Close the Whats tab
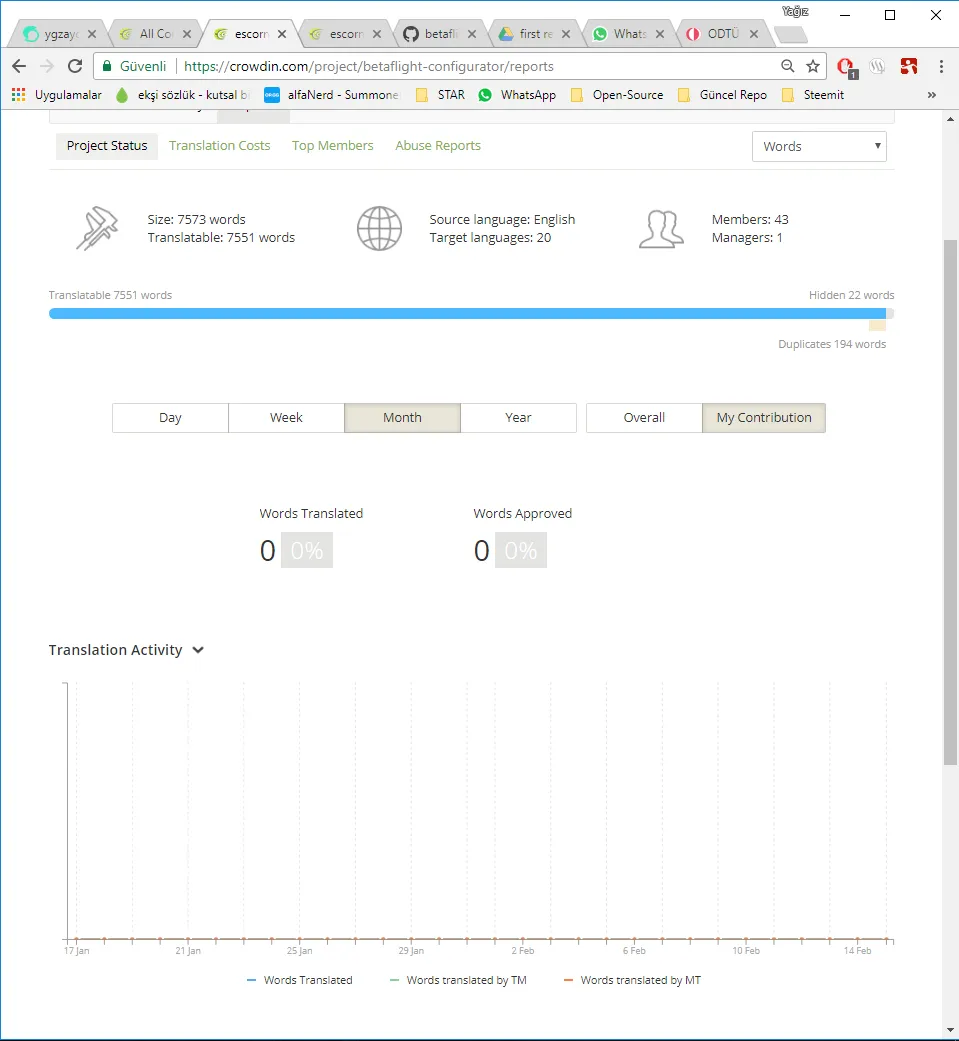This screenshot has width=959, height=1041. point(660,34)
